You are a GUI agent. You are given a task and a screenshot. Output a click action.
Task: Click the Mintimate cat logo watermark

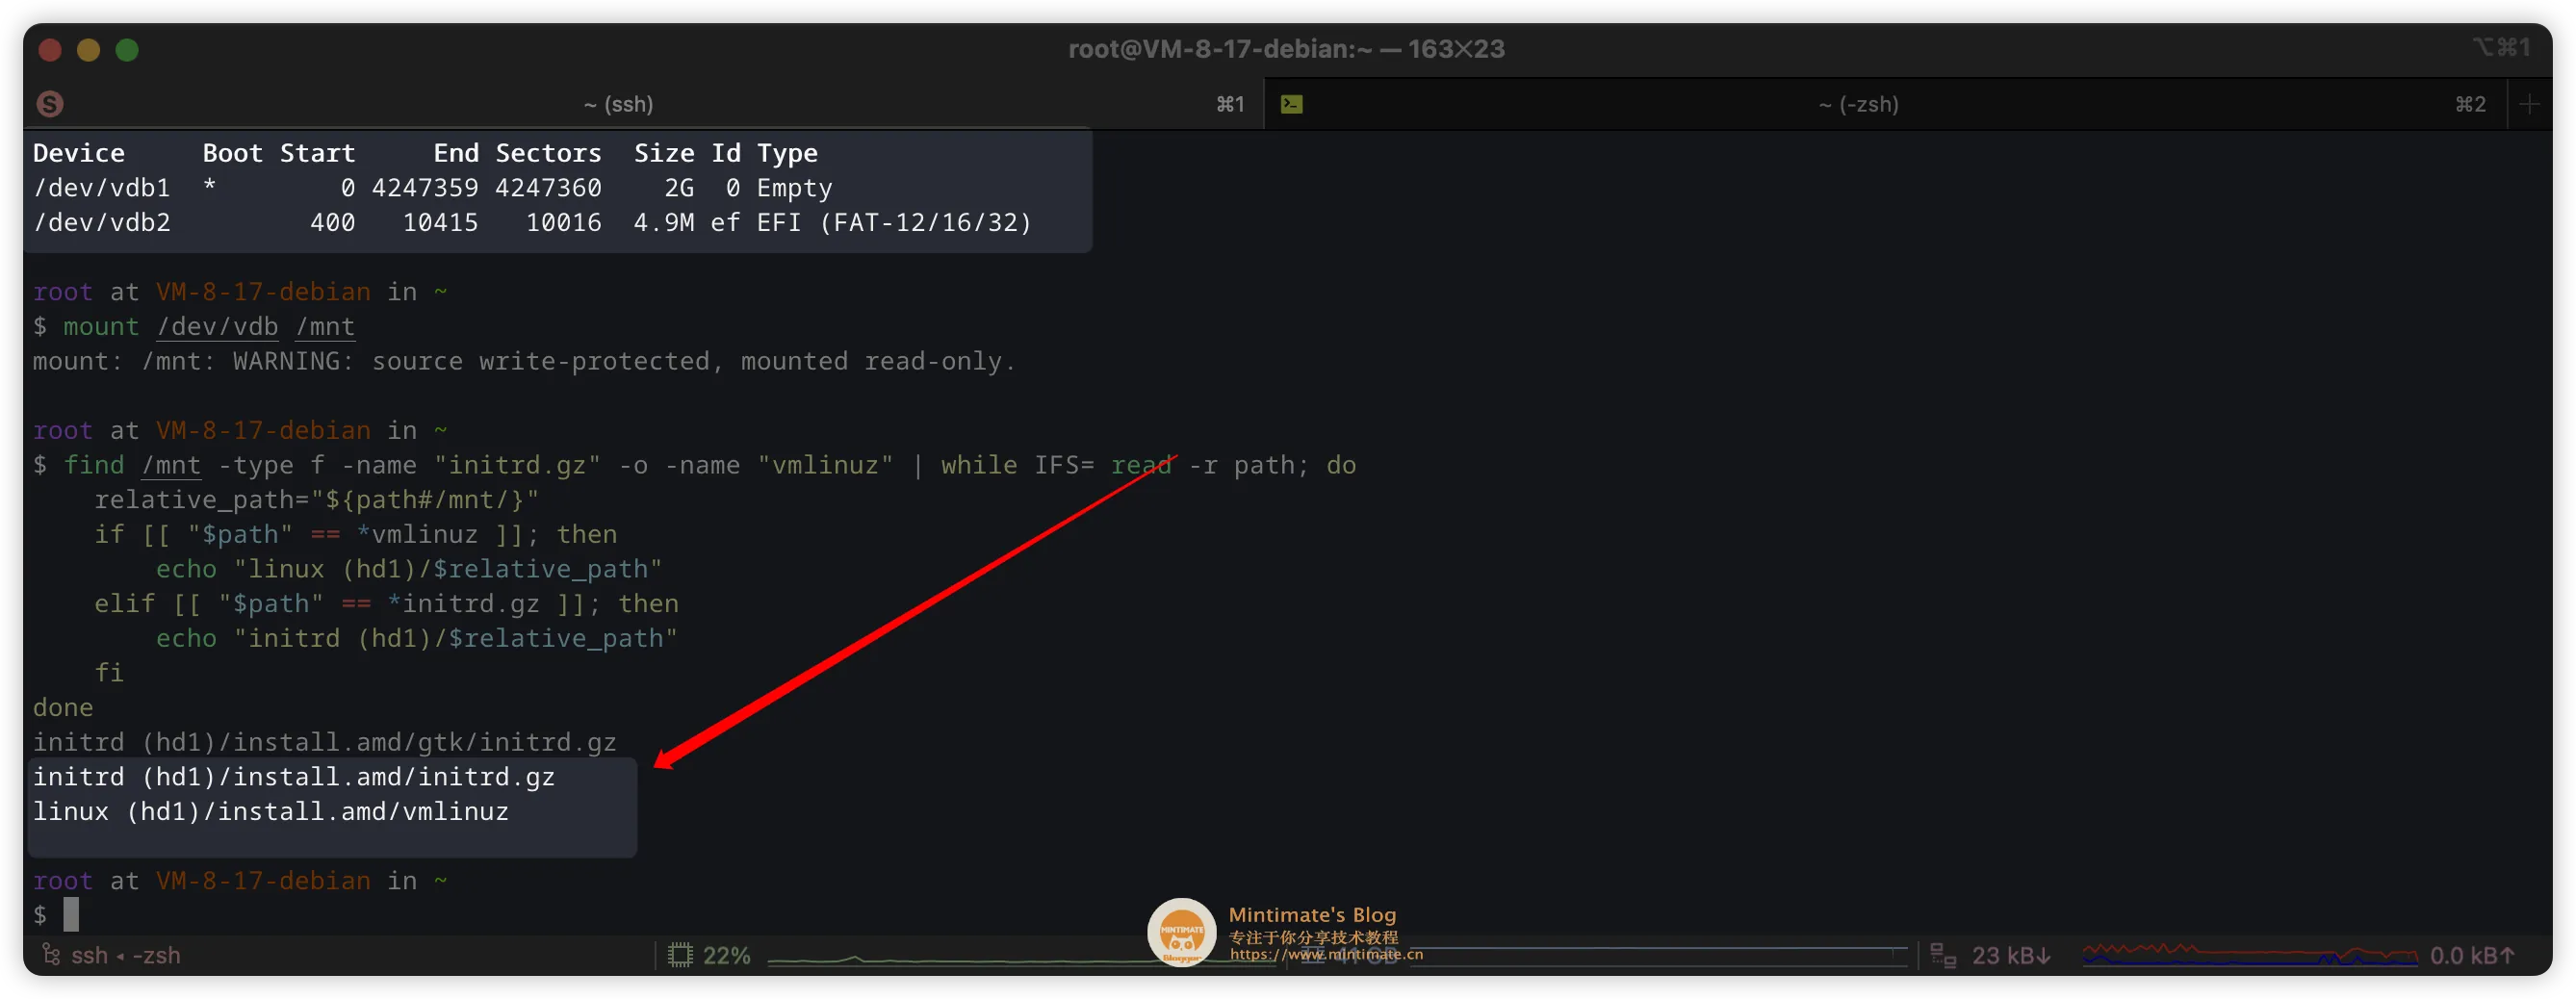point(1181,932)
